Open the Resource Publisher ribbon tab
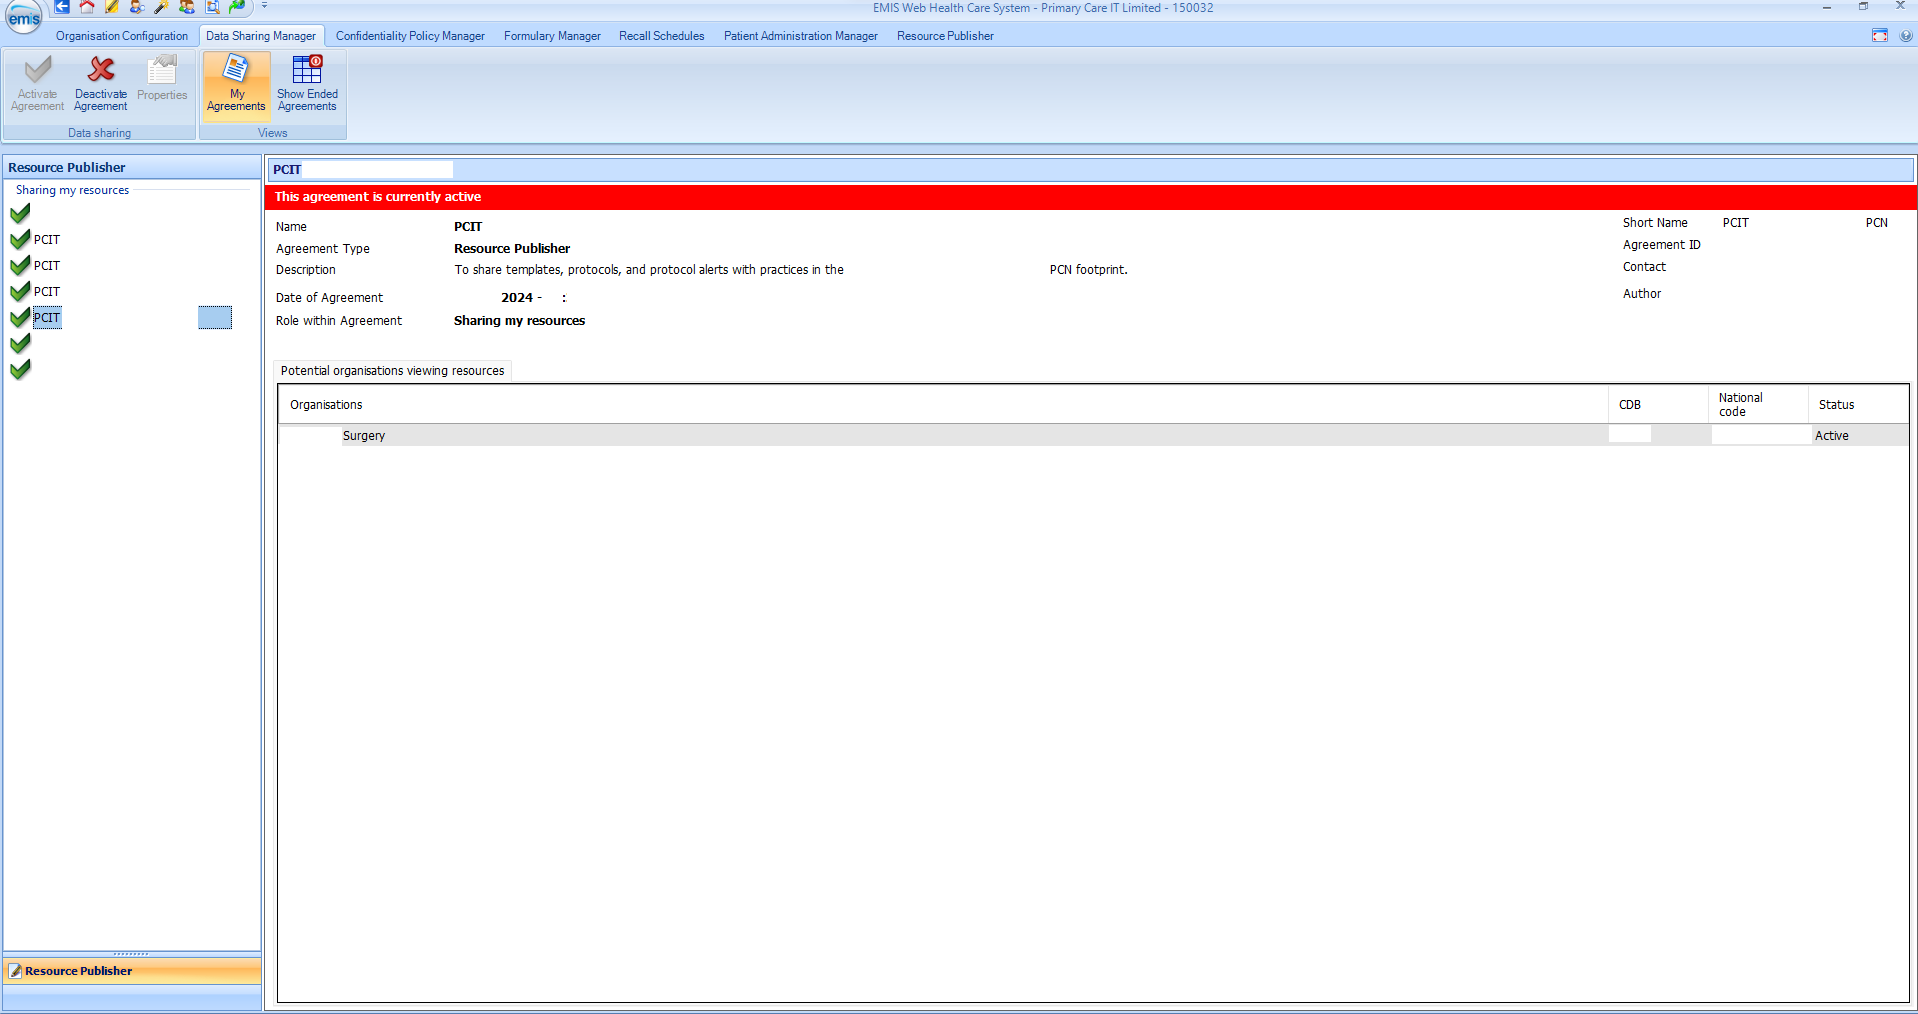Viewport: 1918px width, 1014px height. click(x=945, y=36)
